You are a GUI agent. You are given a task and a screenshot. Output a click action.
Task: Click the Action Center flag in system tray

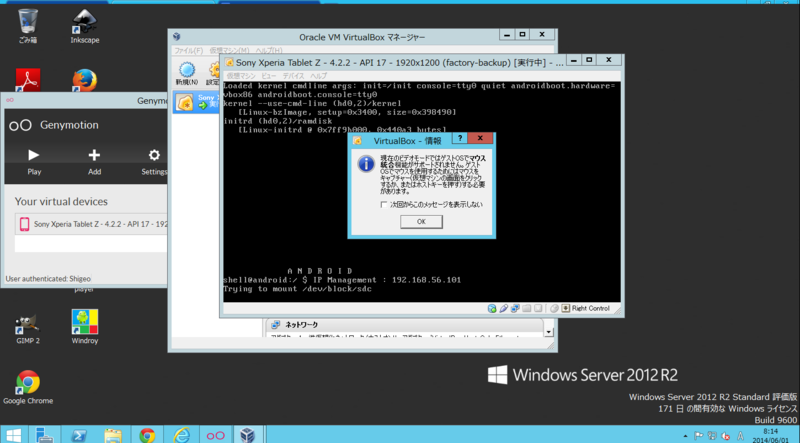coord(698,436)
